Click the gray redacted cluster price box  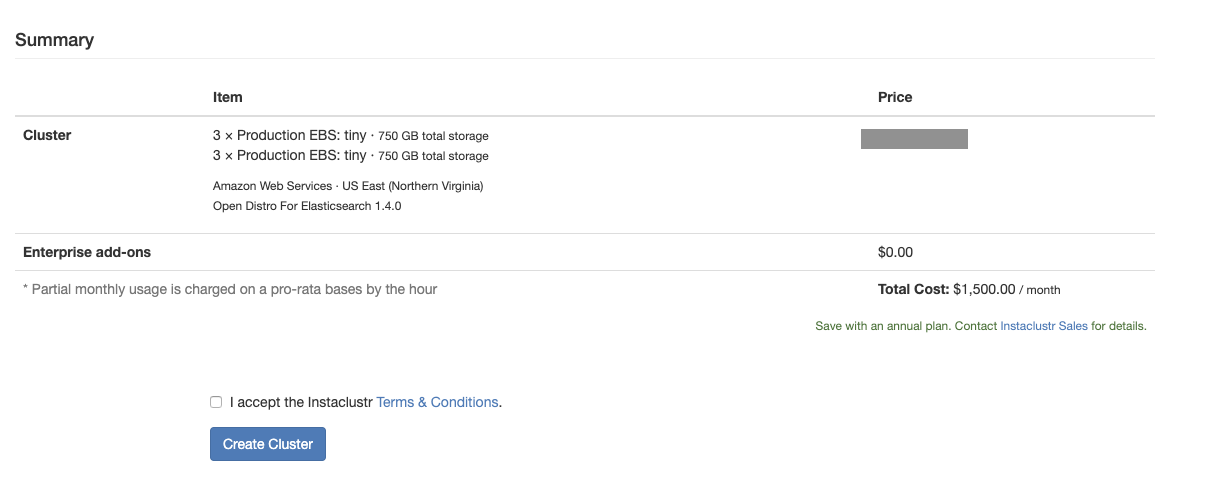(x=914, y=139)
